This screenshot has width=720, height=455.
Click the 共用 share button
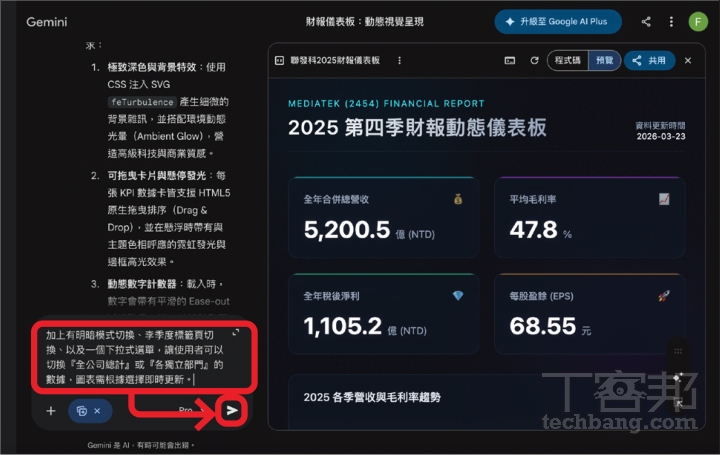tap(649, 61)
